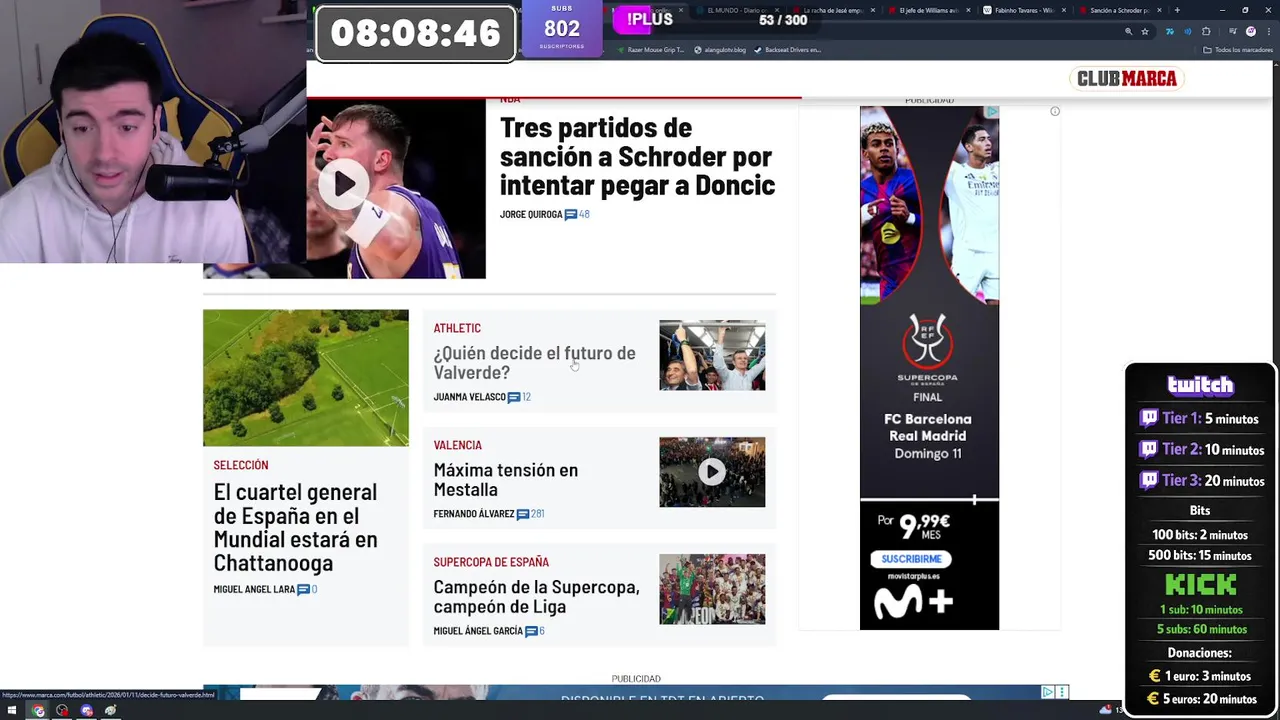Open the SUPERCOPA DE ESPAÑA section label
Image resolution: width=1280 pixels, height=720 pixels.
click(x=491, y=562)
